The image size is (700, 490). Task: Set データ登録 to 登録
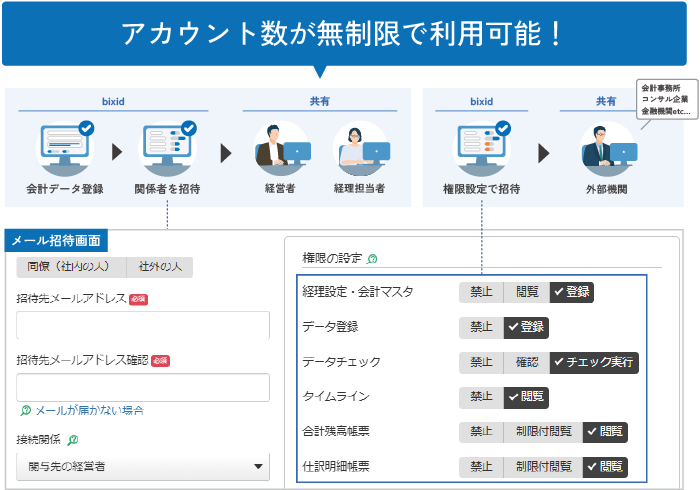(526, 328)
